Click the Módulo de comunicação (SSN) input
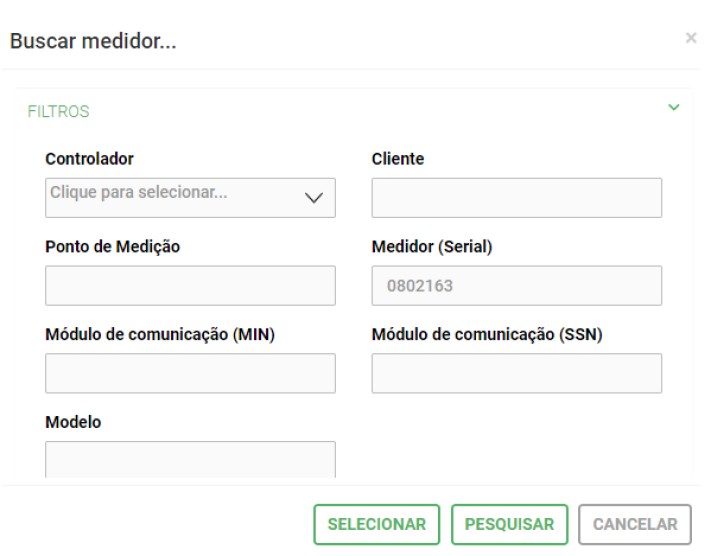This screenshot has height=556, width=707. point(516,373)
